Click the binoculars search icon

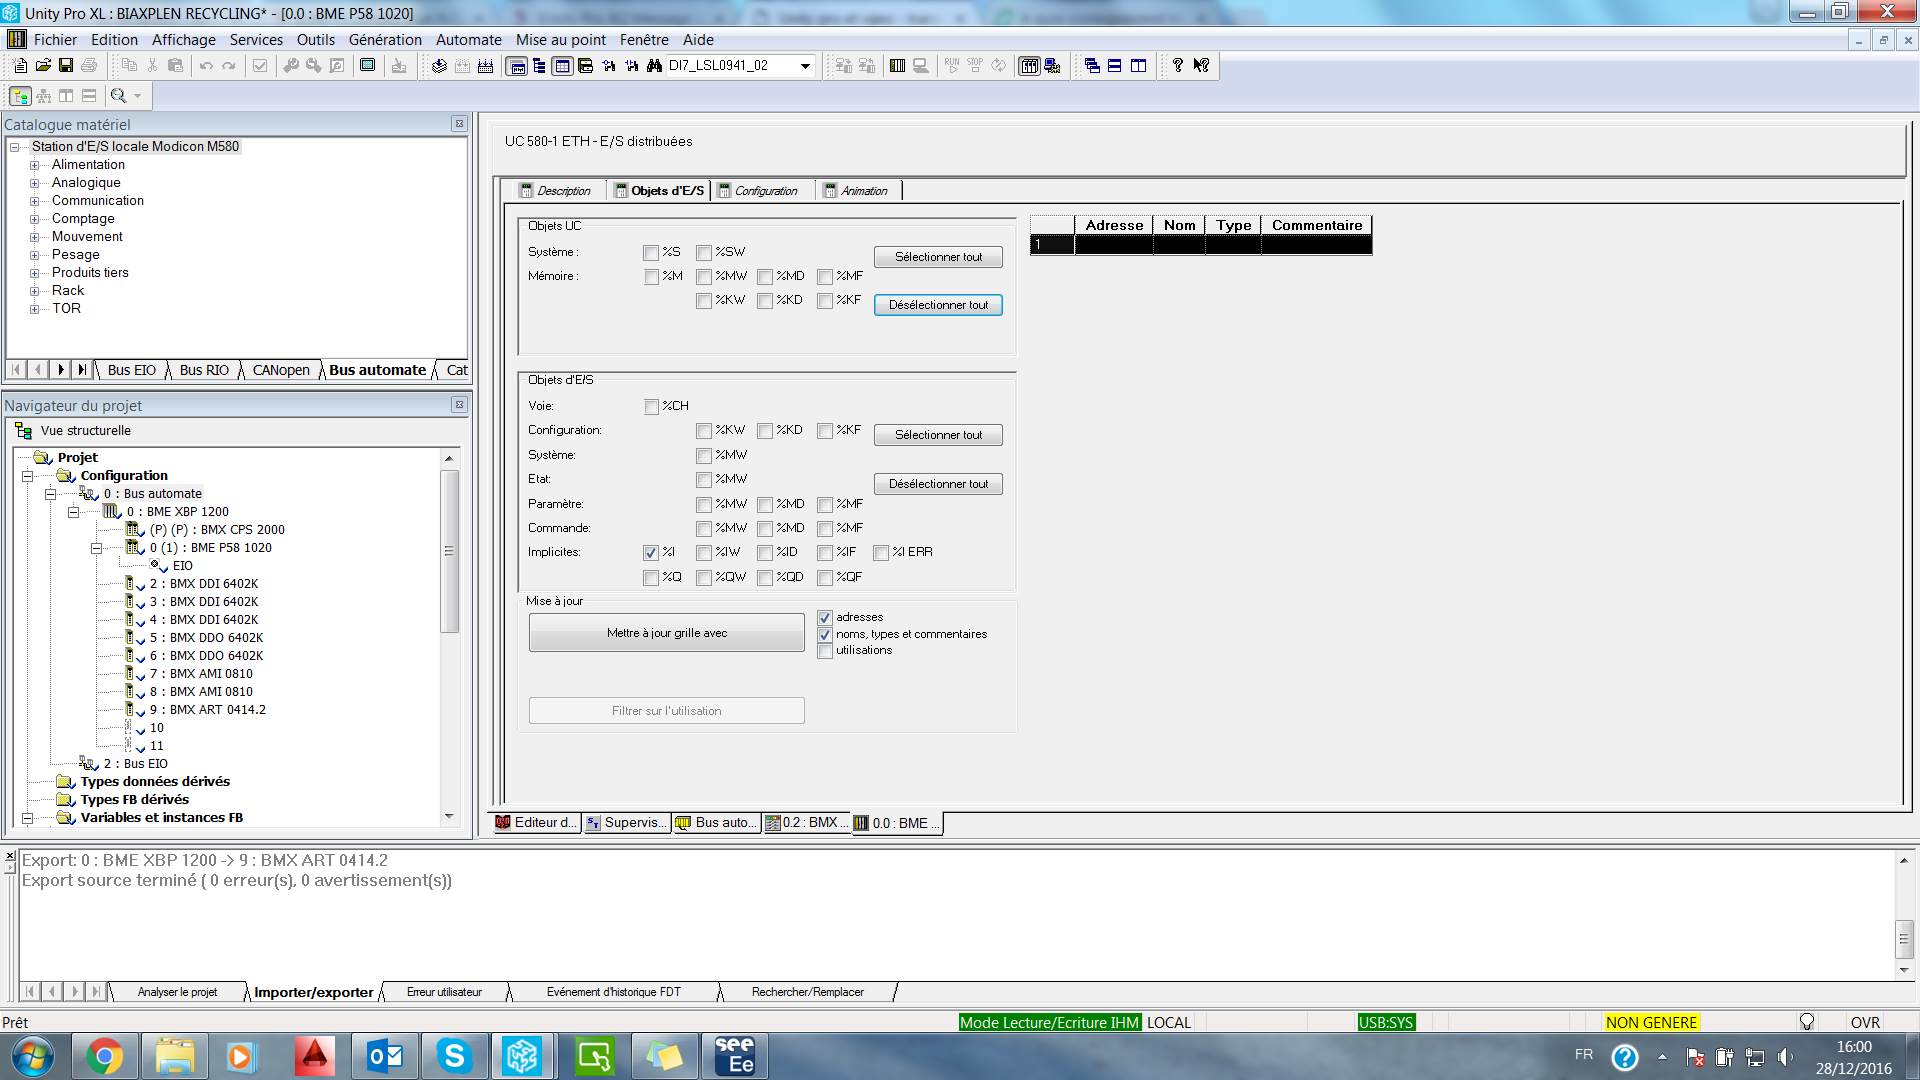pyautogui.click(x=654, y=66)
